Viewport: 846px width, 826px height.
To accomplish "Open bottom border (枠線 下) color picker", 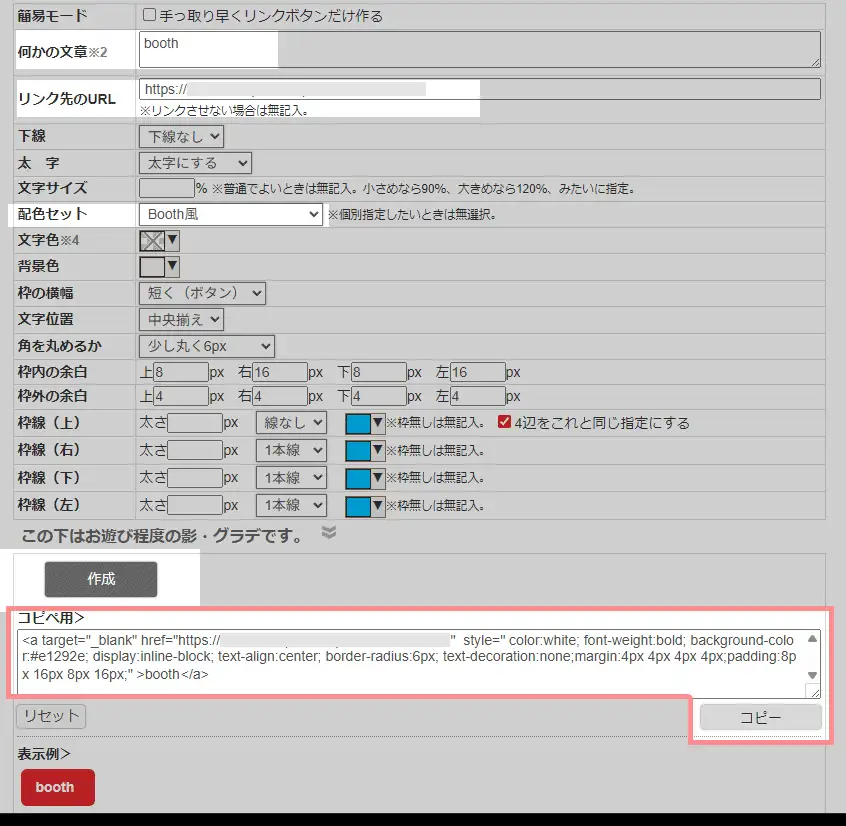I will tap(364, 477).
